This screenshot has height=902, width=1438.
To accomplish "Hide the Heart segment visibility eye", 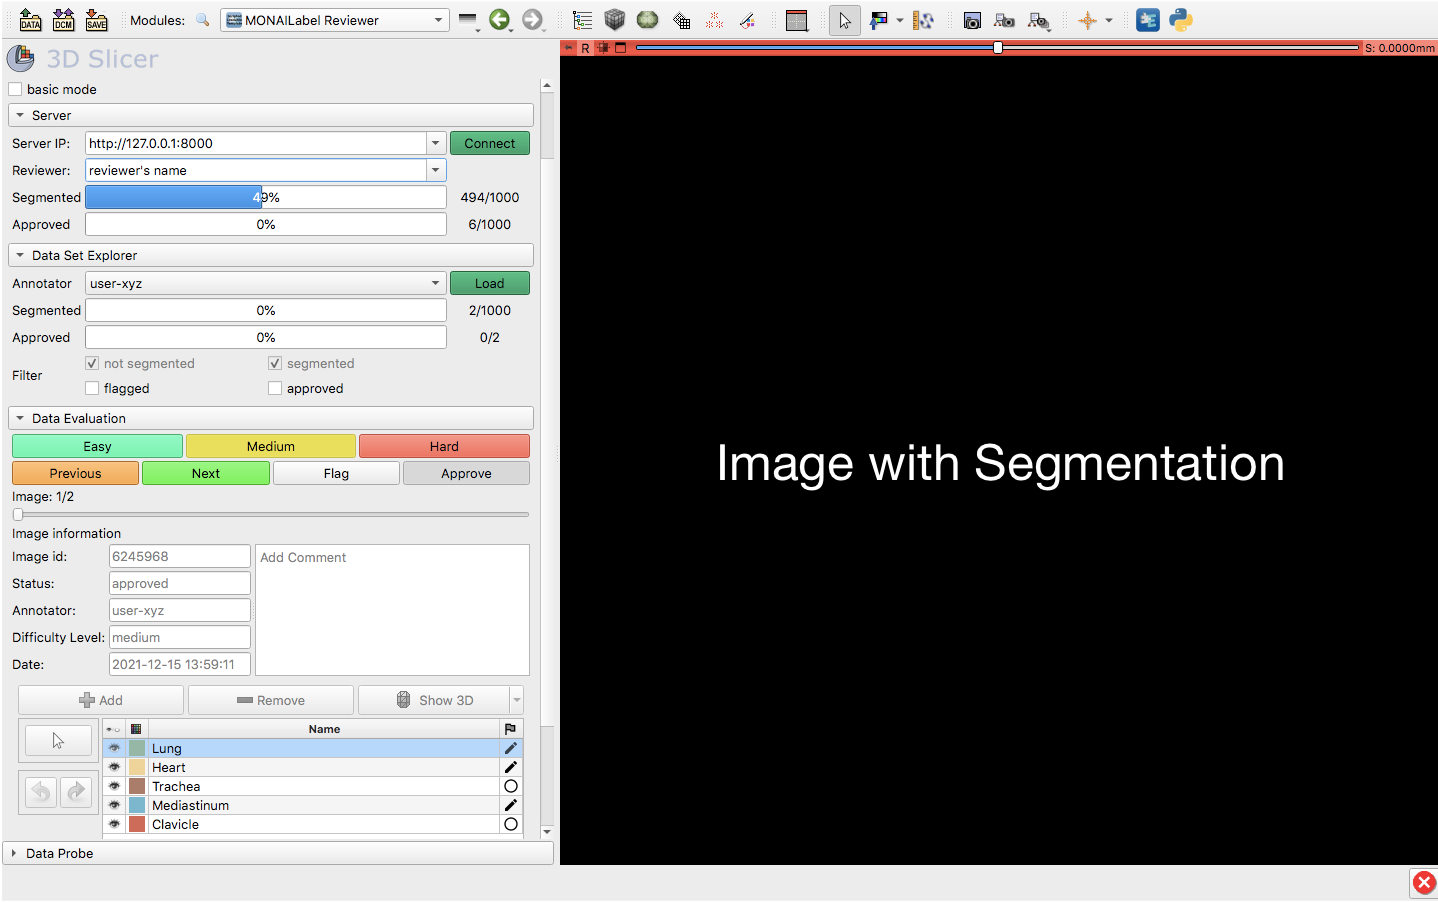I will click(x=114, y=766).
